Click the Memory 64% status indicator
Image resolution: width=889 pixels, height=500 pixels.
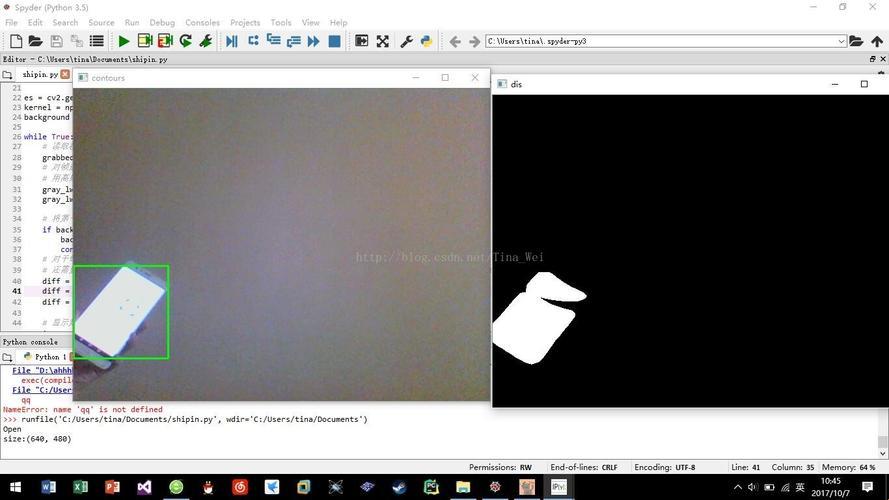[x=848, y=467]
